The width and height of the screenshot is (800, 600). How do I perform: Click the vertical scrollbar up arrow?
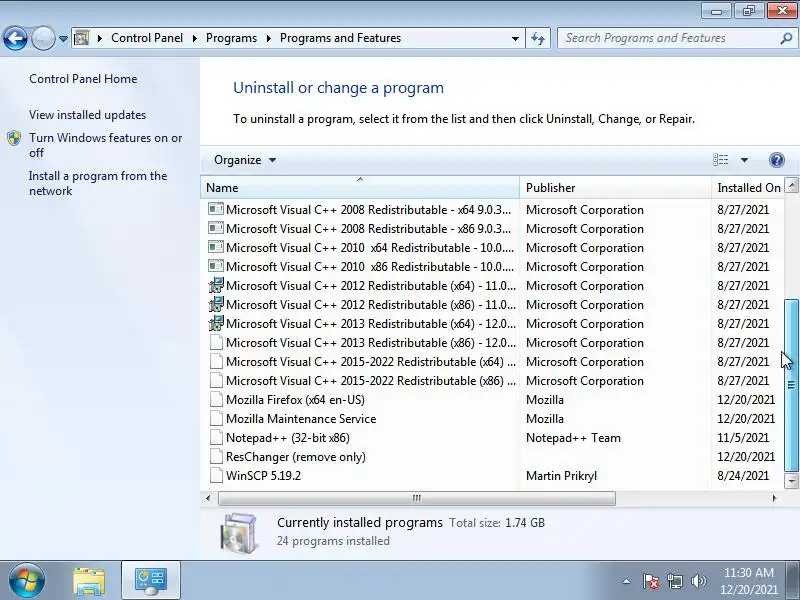(791, 185)
